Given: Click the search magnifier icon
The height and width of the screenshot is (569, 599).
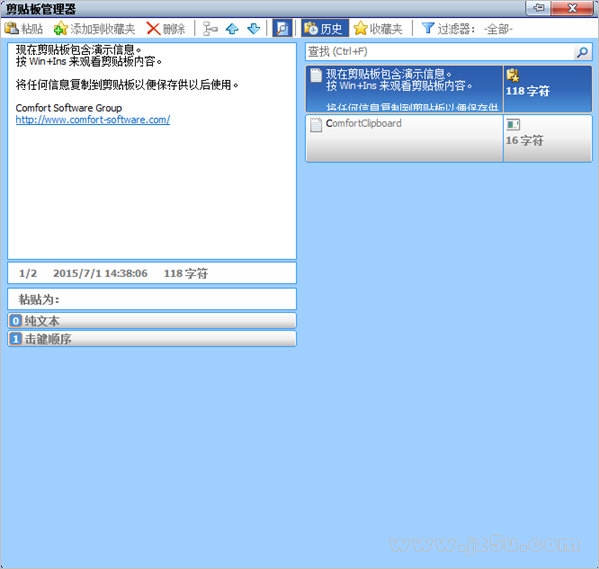Looking at the screenshot, I should click(583, 52).
